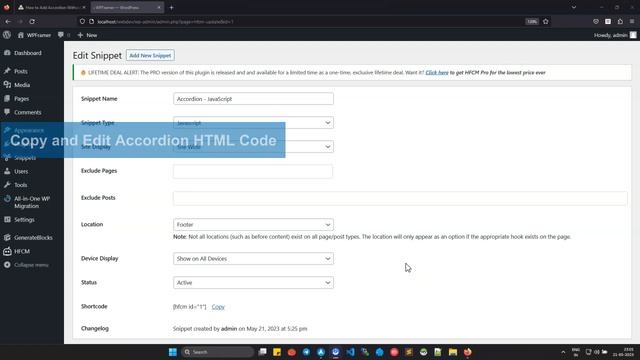This screenshot has height=360, width=640.
Task: Click the Howdy, admin account menu
Action: tap(615, 35)
